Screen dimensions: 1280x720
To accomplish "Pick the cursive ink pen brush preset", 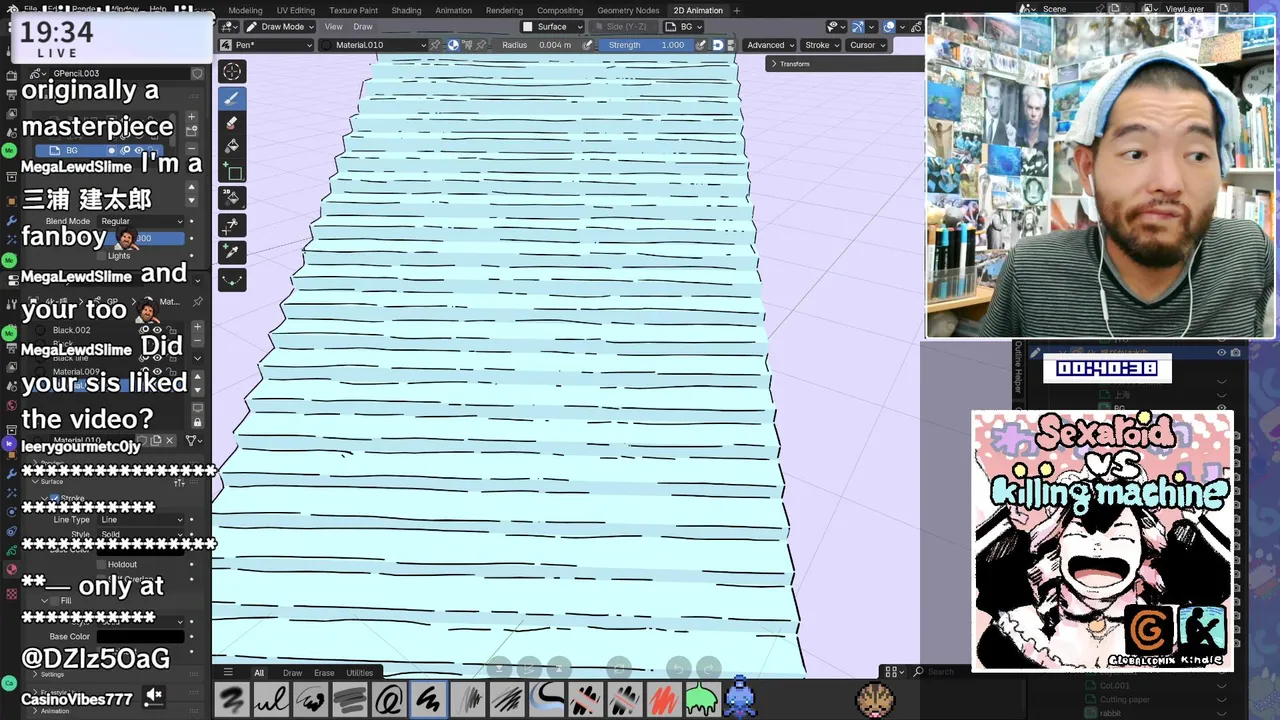I will pos(270,699).
